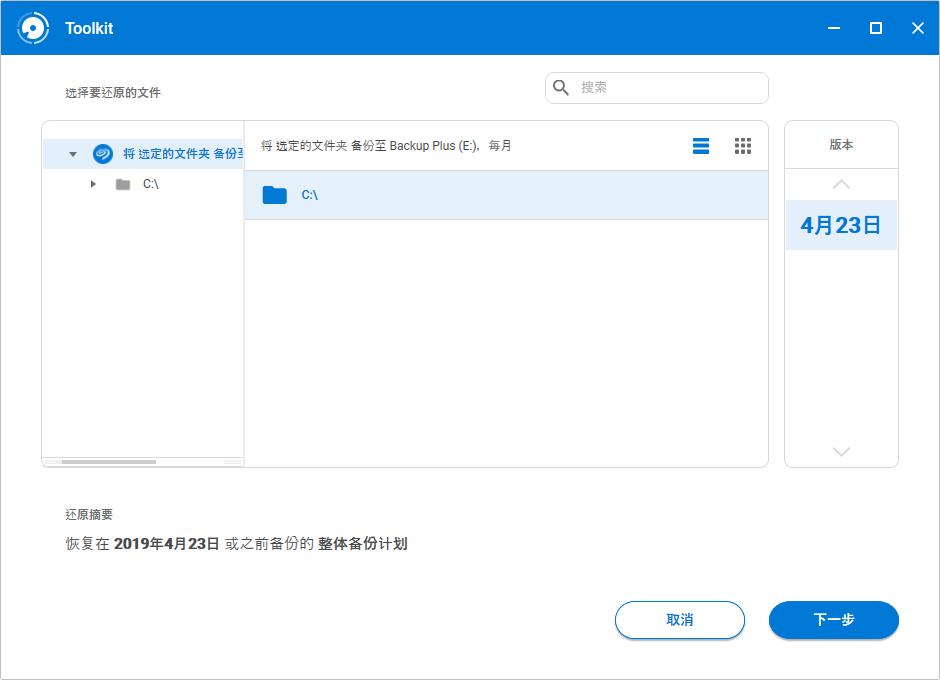Click the 版本 panel header
Screen dimensions: 940x680
point(841,144)
